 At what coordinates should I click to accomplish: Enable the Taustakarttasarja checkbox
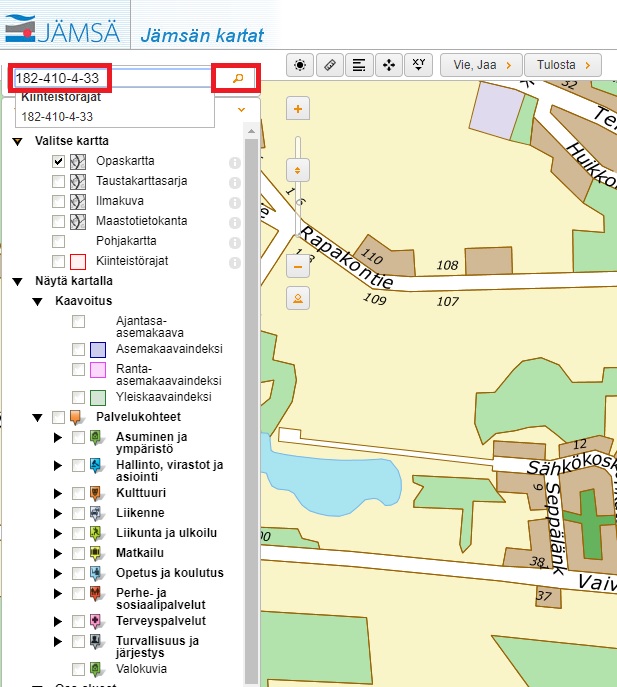click(58, 181)
